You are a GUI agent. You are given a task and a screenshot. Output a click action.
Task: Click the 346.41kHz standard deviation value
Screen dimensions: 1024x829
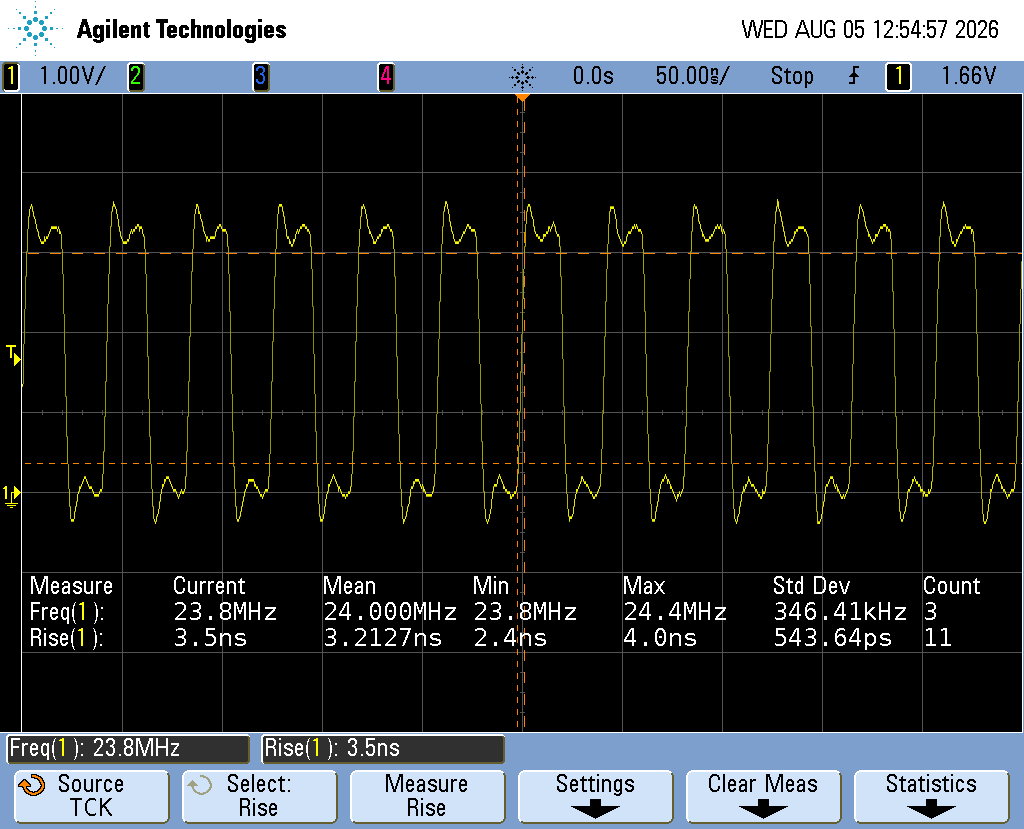[x=840, y=612]
